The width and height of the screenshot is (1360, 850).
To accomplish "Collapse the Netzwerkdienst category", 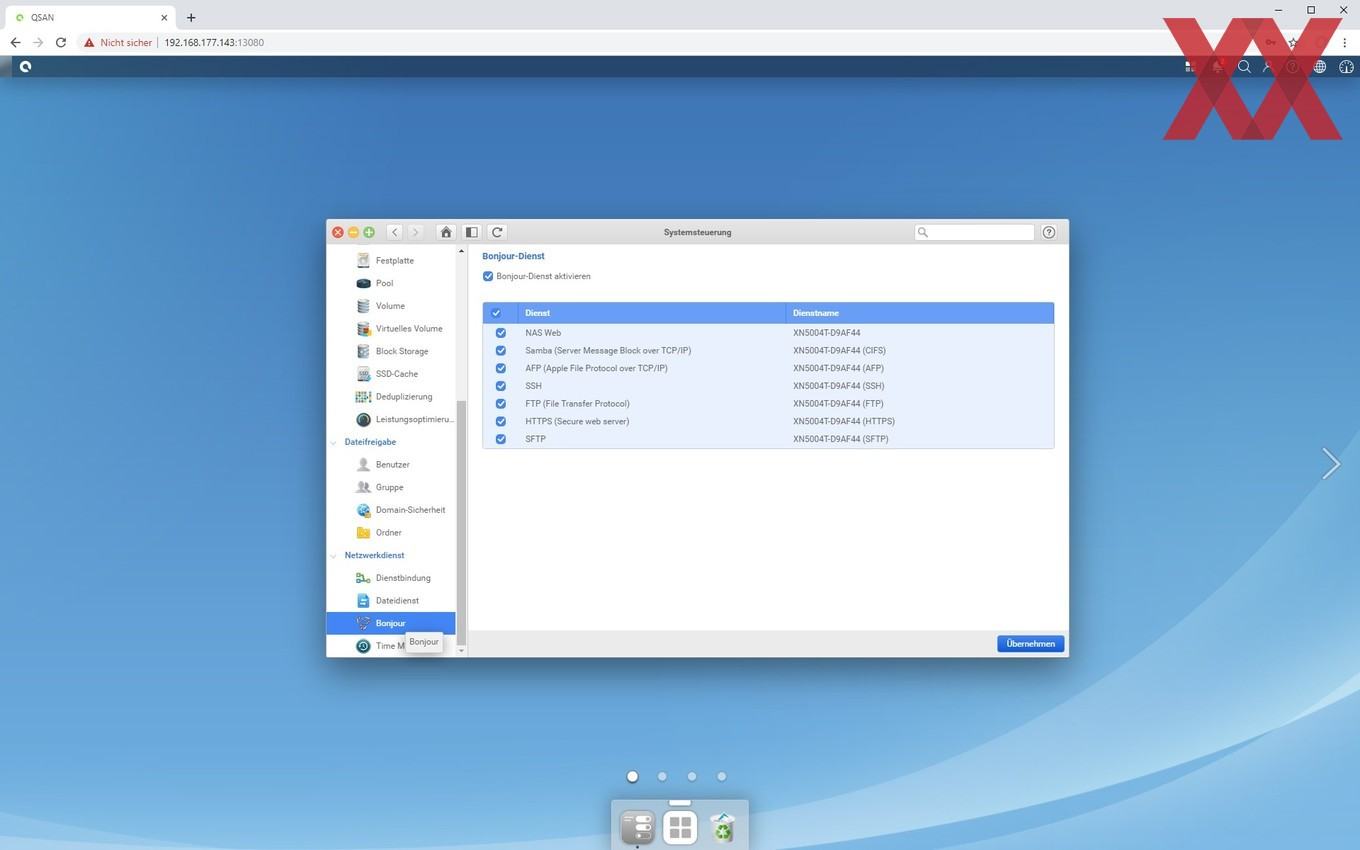I will pos(334,555).
